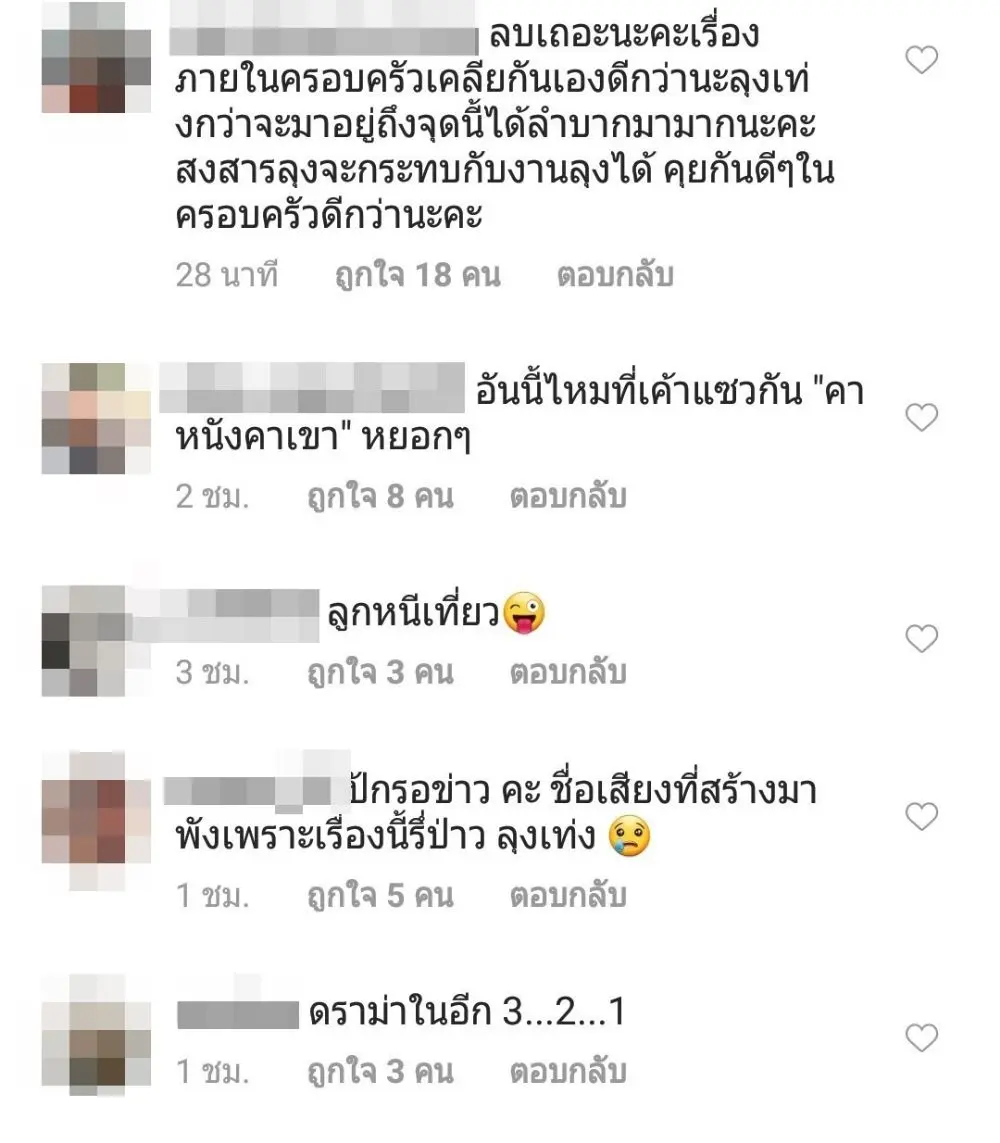Like the "ลูกหนีเที่ยว" comment with heart
This screenshot has height=1143, width=1000.
coord(921,639)
